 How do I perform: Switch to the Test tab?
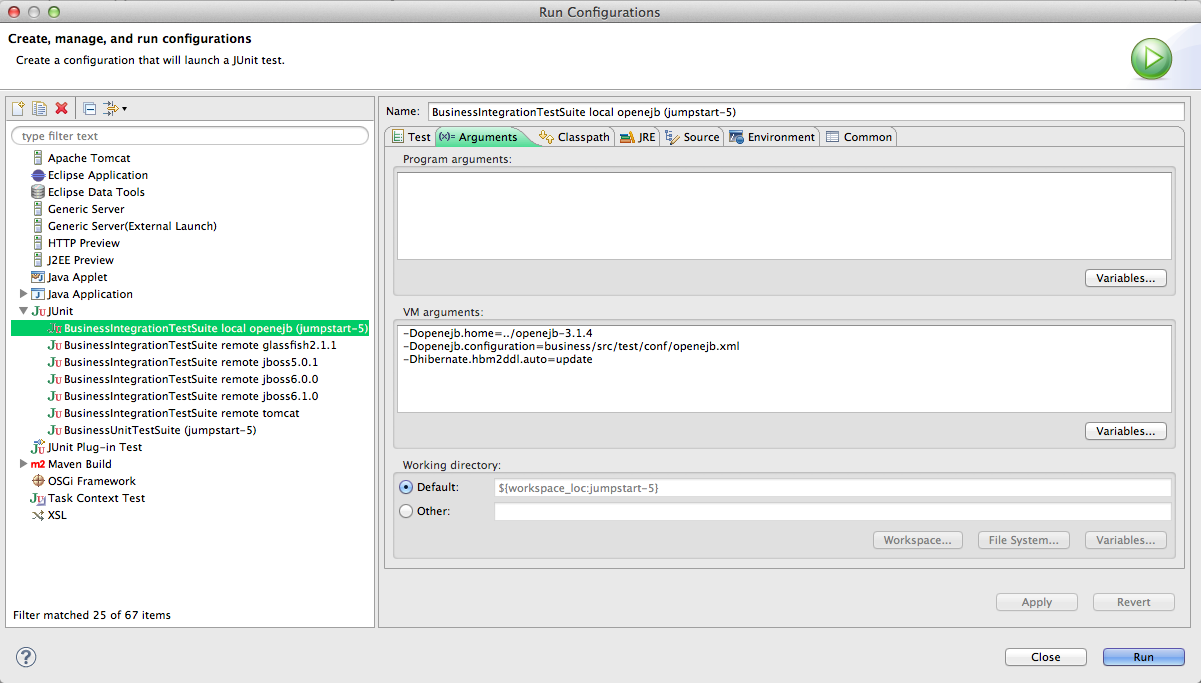(x=410, y=137)
